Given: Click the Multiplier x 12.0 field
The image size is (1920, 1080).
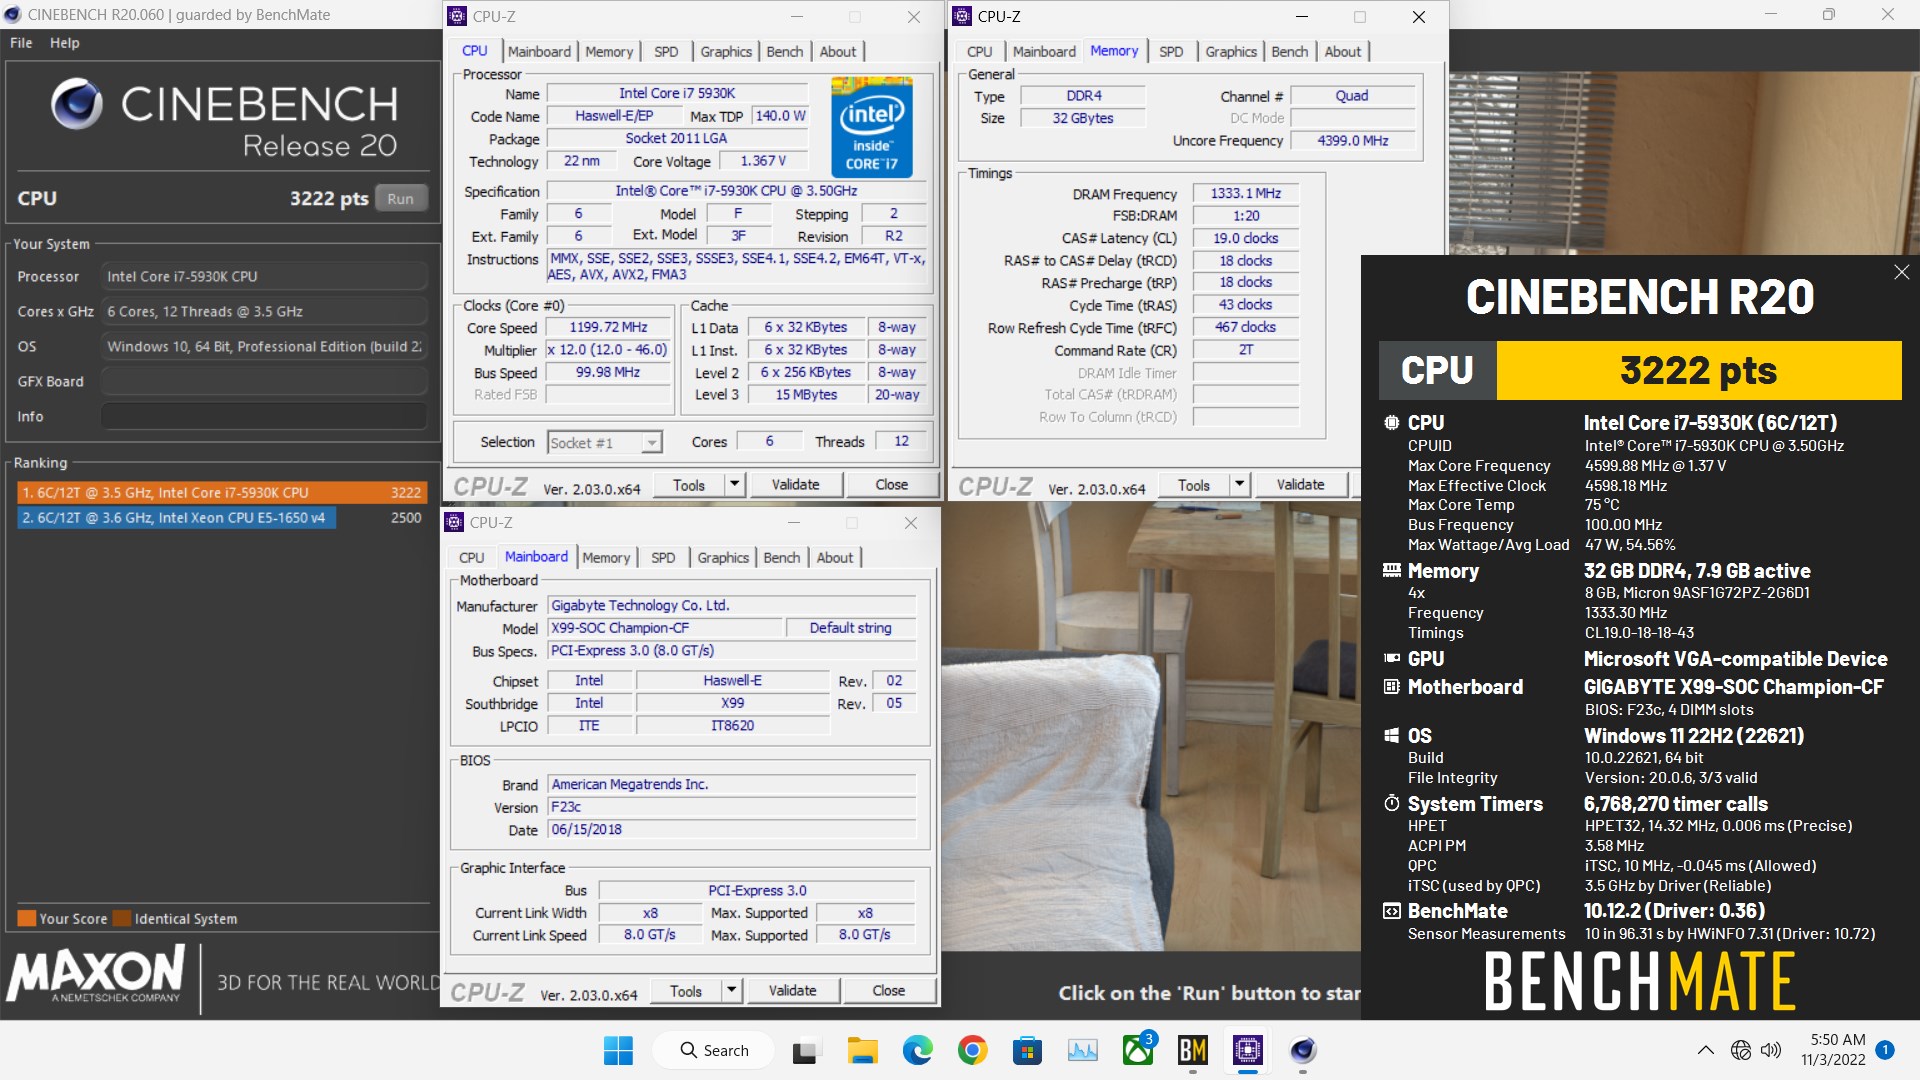Looking at the screenshot, I should coord(608,350).
